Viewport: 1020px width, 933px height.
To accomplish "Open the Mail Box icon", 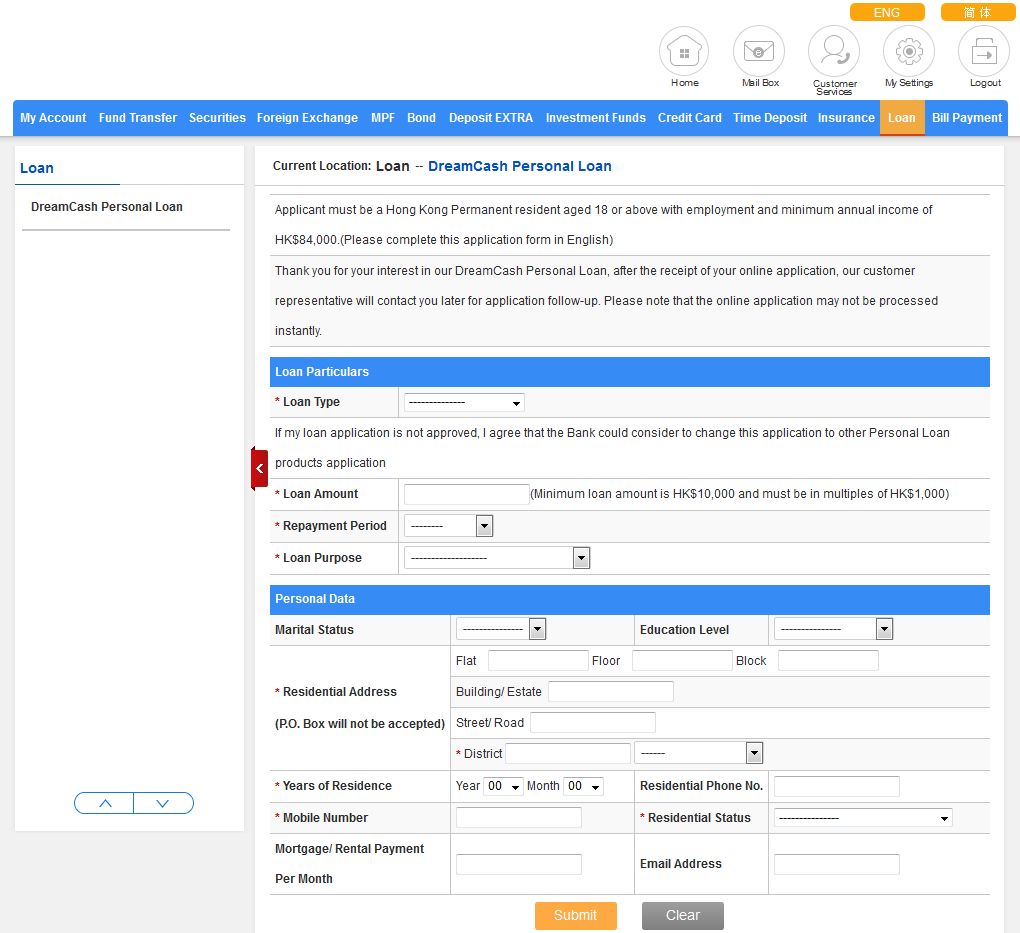I will pyautogui.click(x=759, y=51).
